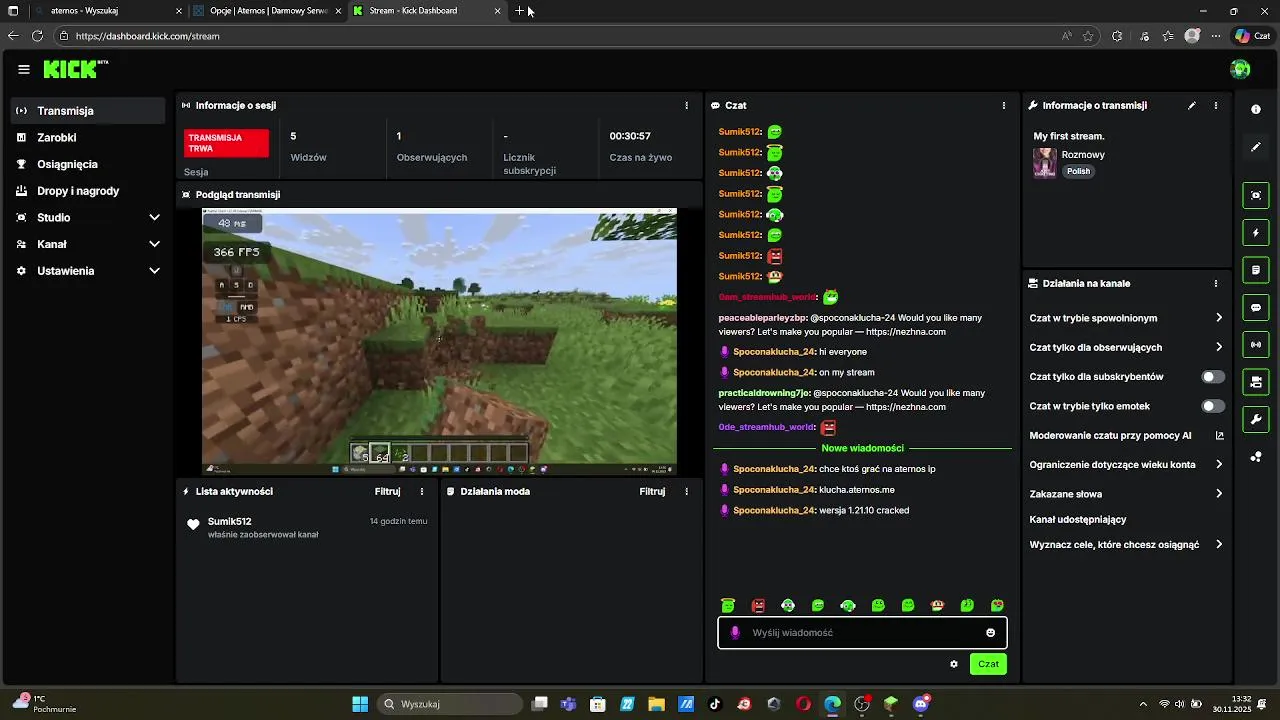Open Discord from the taskbar
The width and height of the screenshot is (1280, 720).
coord(921,704)
